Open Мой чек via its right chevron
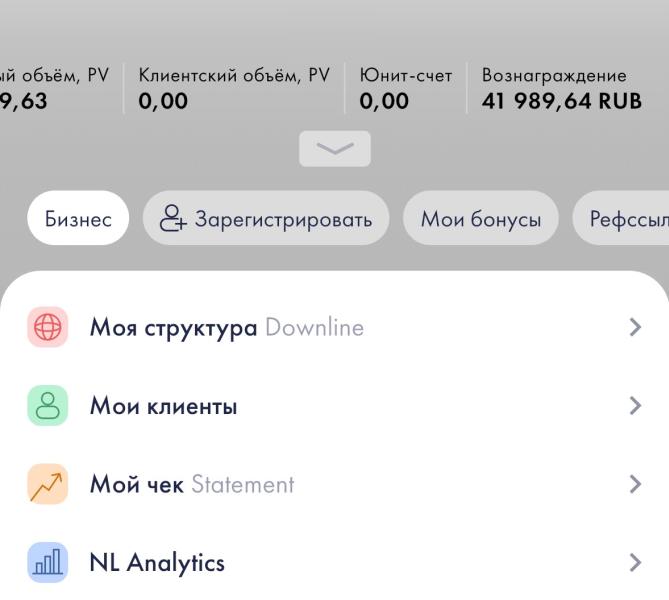Screen dimensions: 669x600 pos(635,485)
